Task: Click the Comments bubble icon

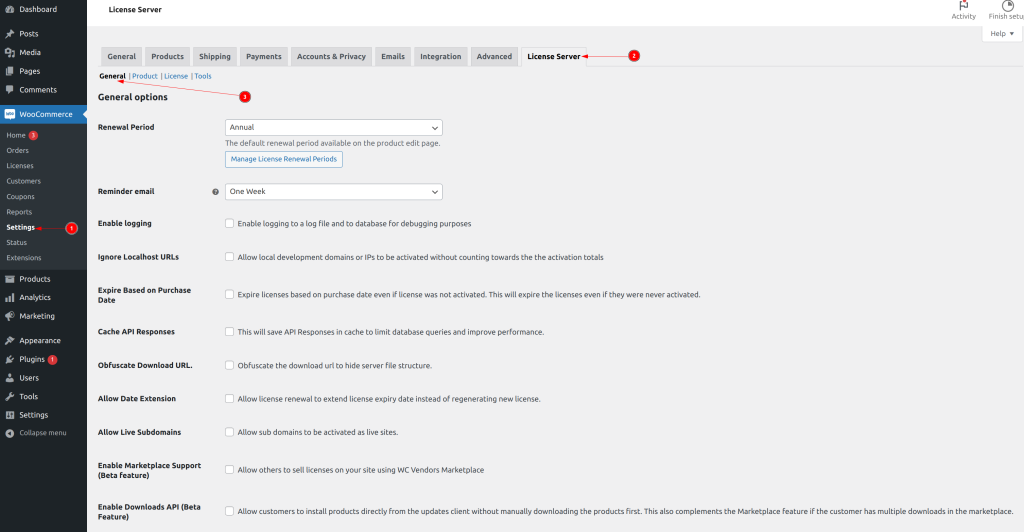Action: (x=9, y=89)
